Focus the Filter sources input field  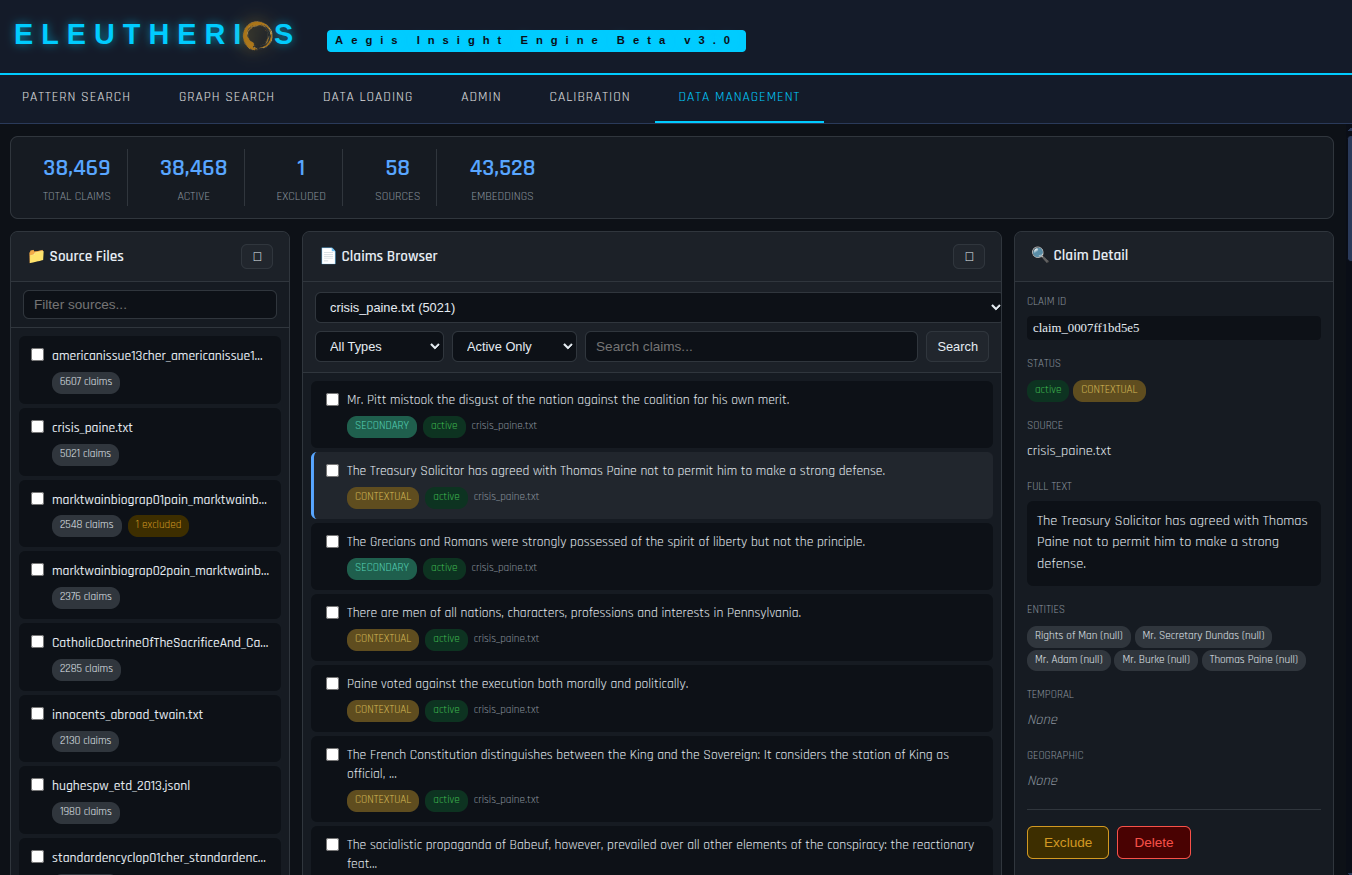coord(150,305)
